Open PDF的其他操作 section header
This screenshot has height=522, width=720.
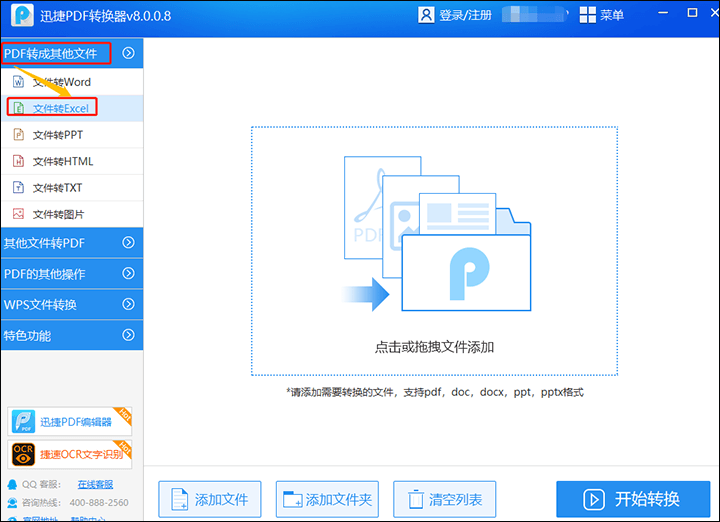tap(45, 274)
